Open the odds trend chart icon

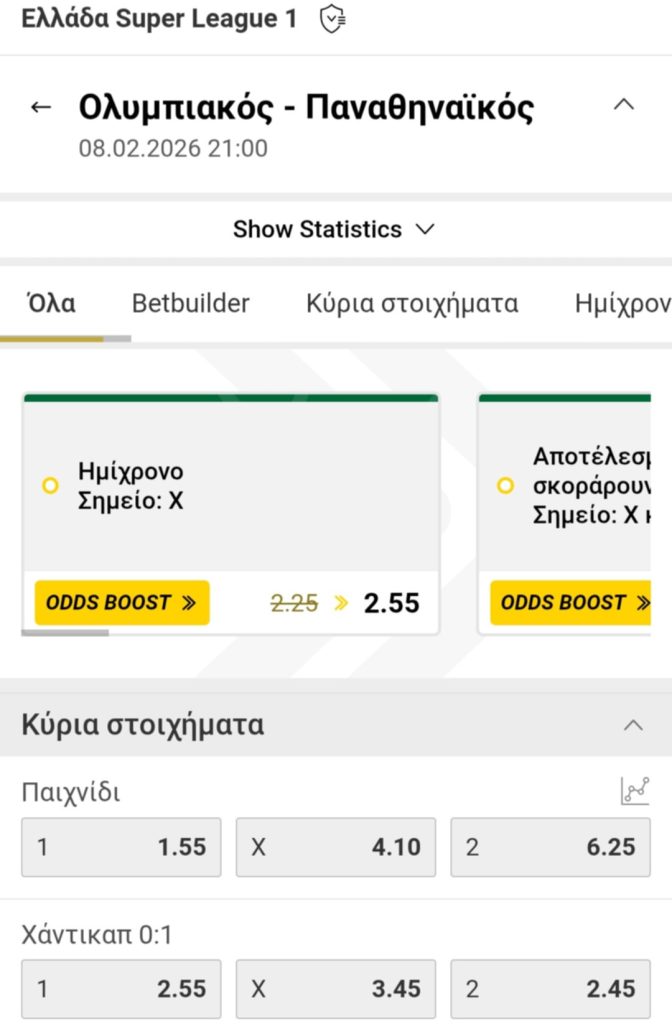637,790
